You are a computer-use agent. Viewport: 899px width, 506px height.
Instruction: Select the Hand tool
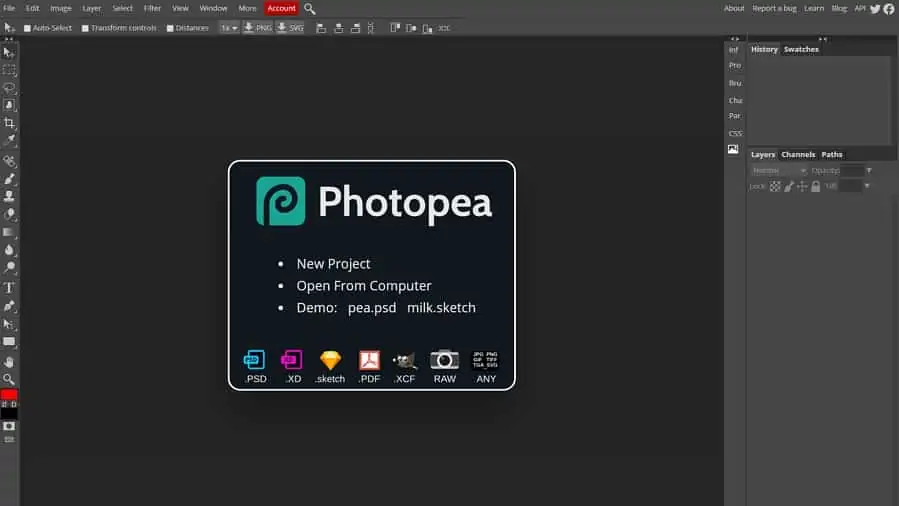9,362
